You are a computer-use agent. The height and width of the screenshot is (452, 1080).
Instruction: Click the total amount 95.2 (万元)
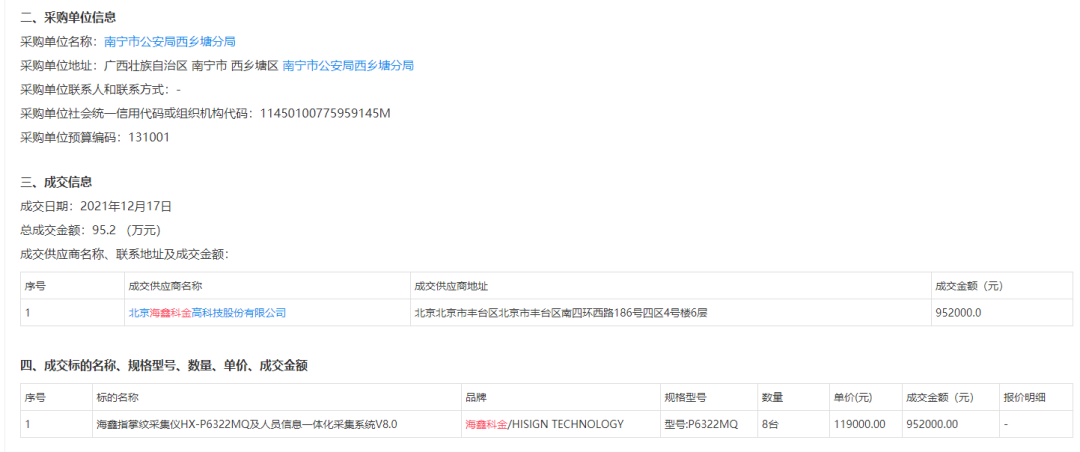(126, 229)
